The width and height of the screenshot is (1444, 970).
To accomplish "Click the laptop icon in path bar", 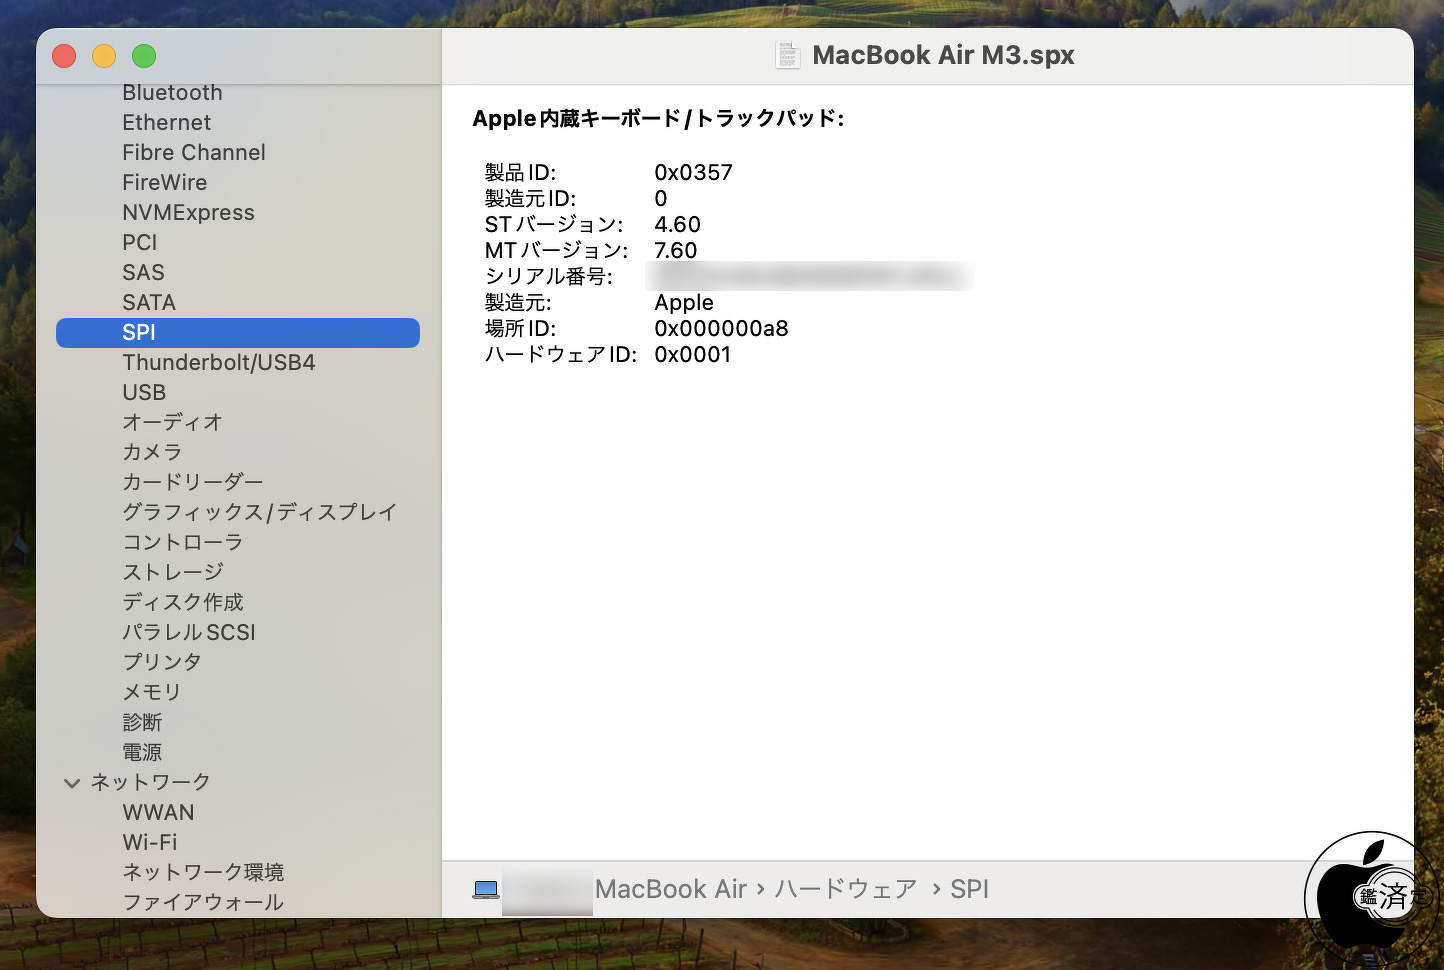I will pos(486,889).
